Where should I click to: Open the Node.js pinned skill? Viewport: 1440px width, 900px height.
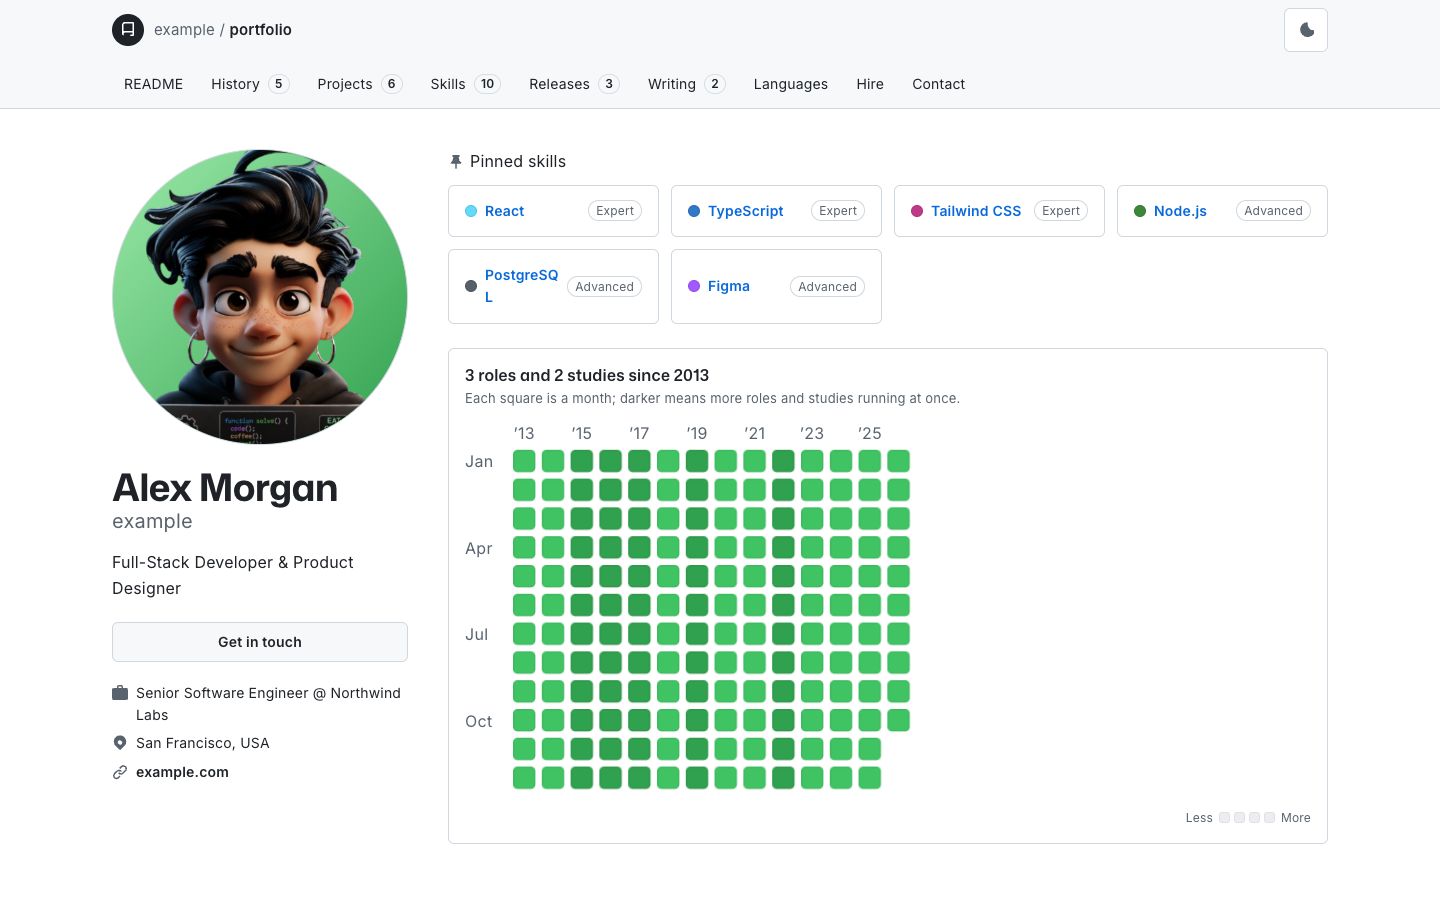pyautogui.click(x=1180, y=211)
